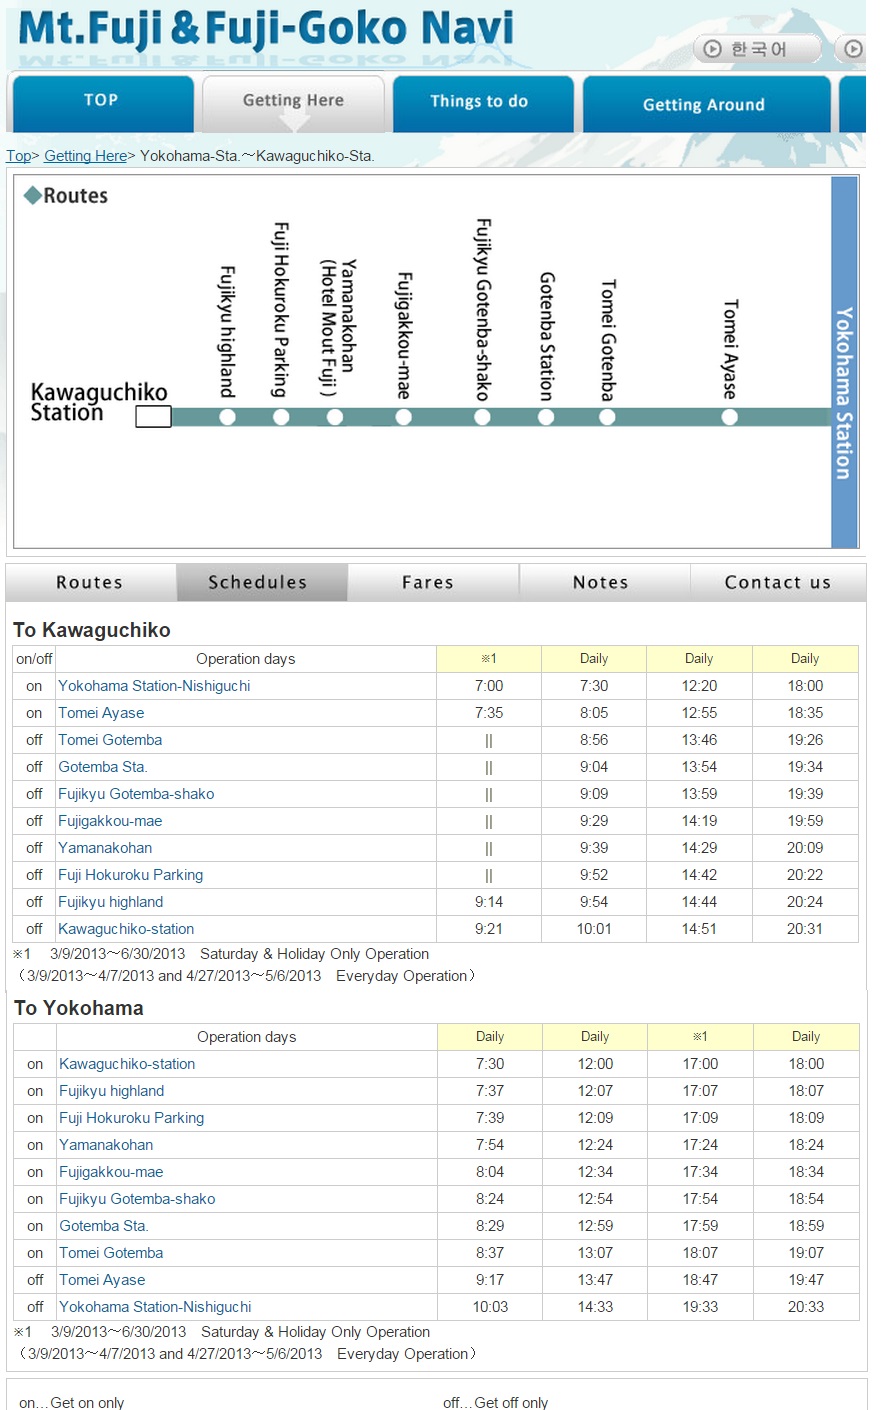Open Kawaguchiko-station link in To Kawaguchiko table
The height and width of the screenshot is (1410, 884).
(126, 929)
